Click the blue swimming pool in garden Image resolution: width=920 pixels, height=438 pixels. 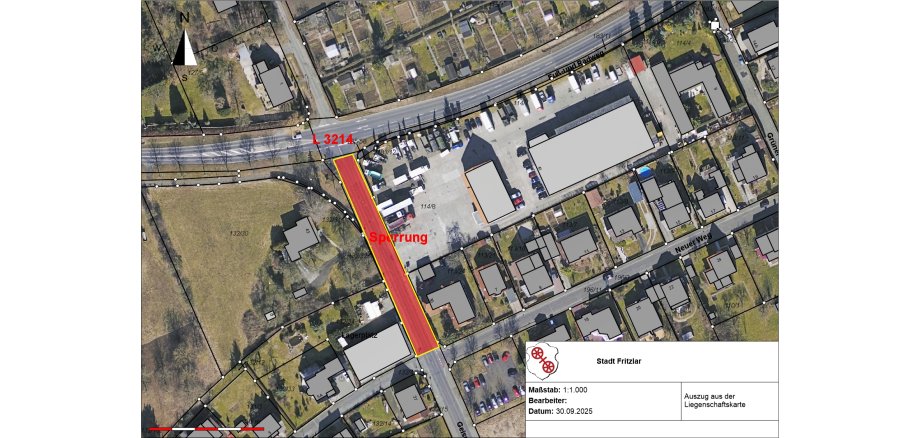(645, 172)
